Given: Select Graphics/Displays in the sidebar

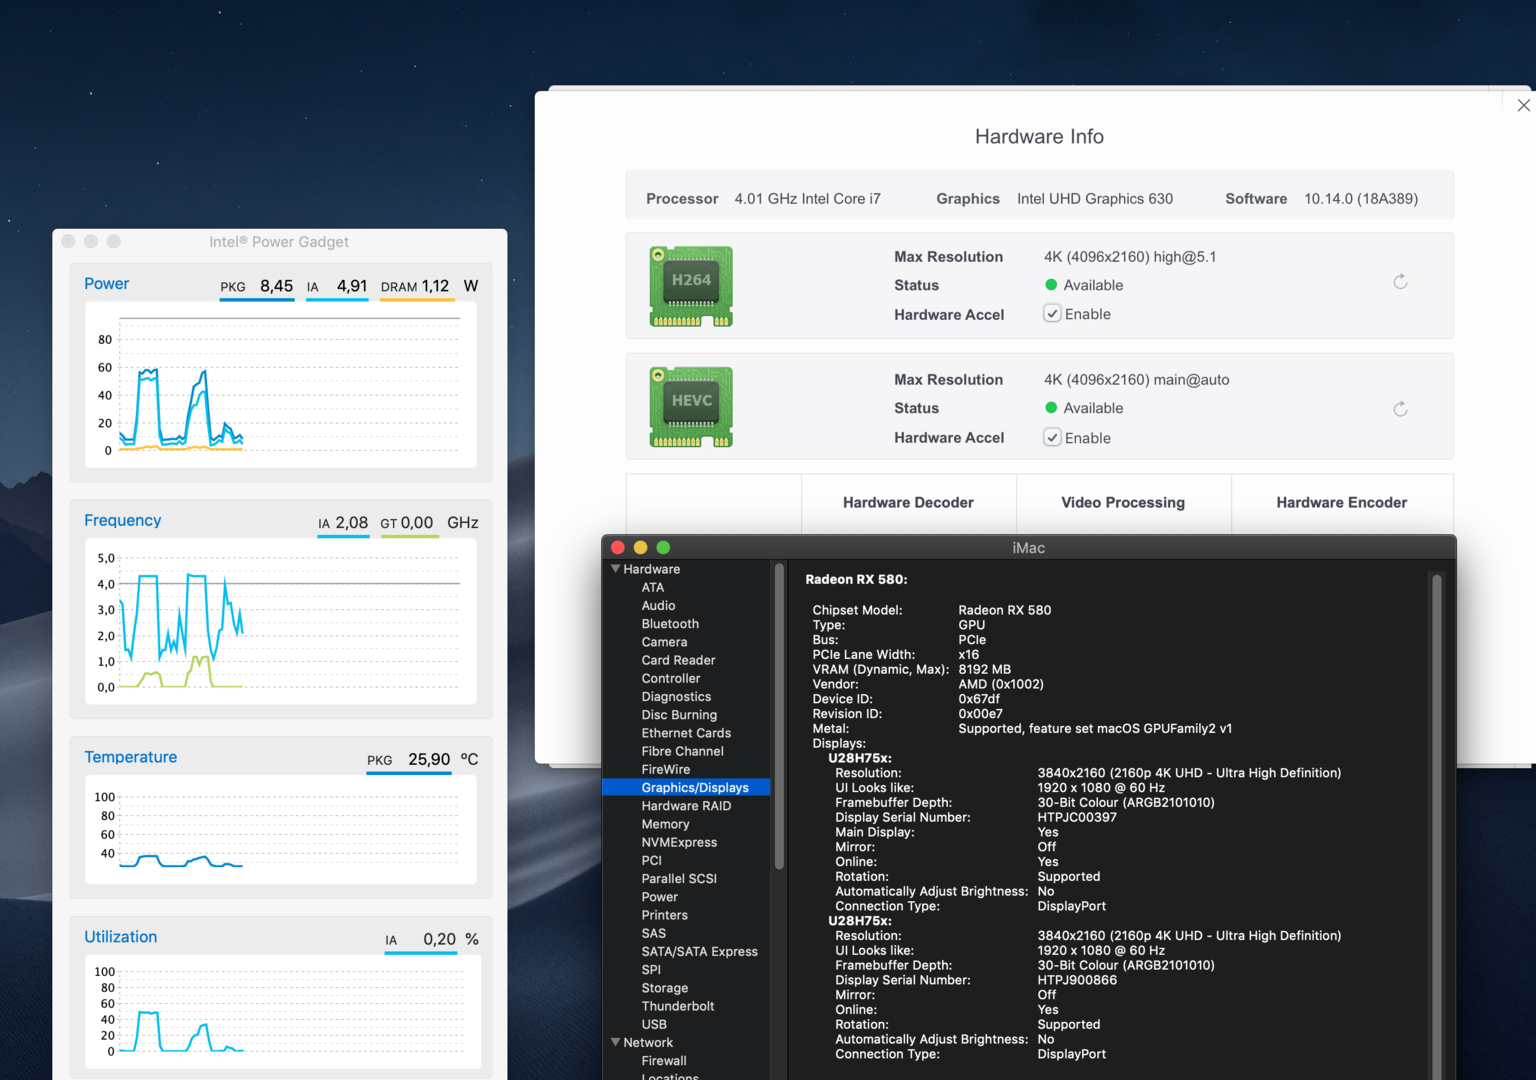Looking at the screenshot, I should [694, 788].
